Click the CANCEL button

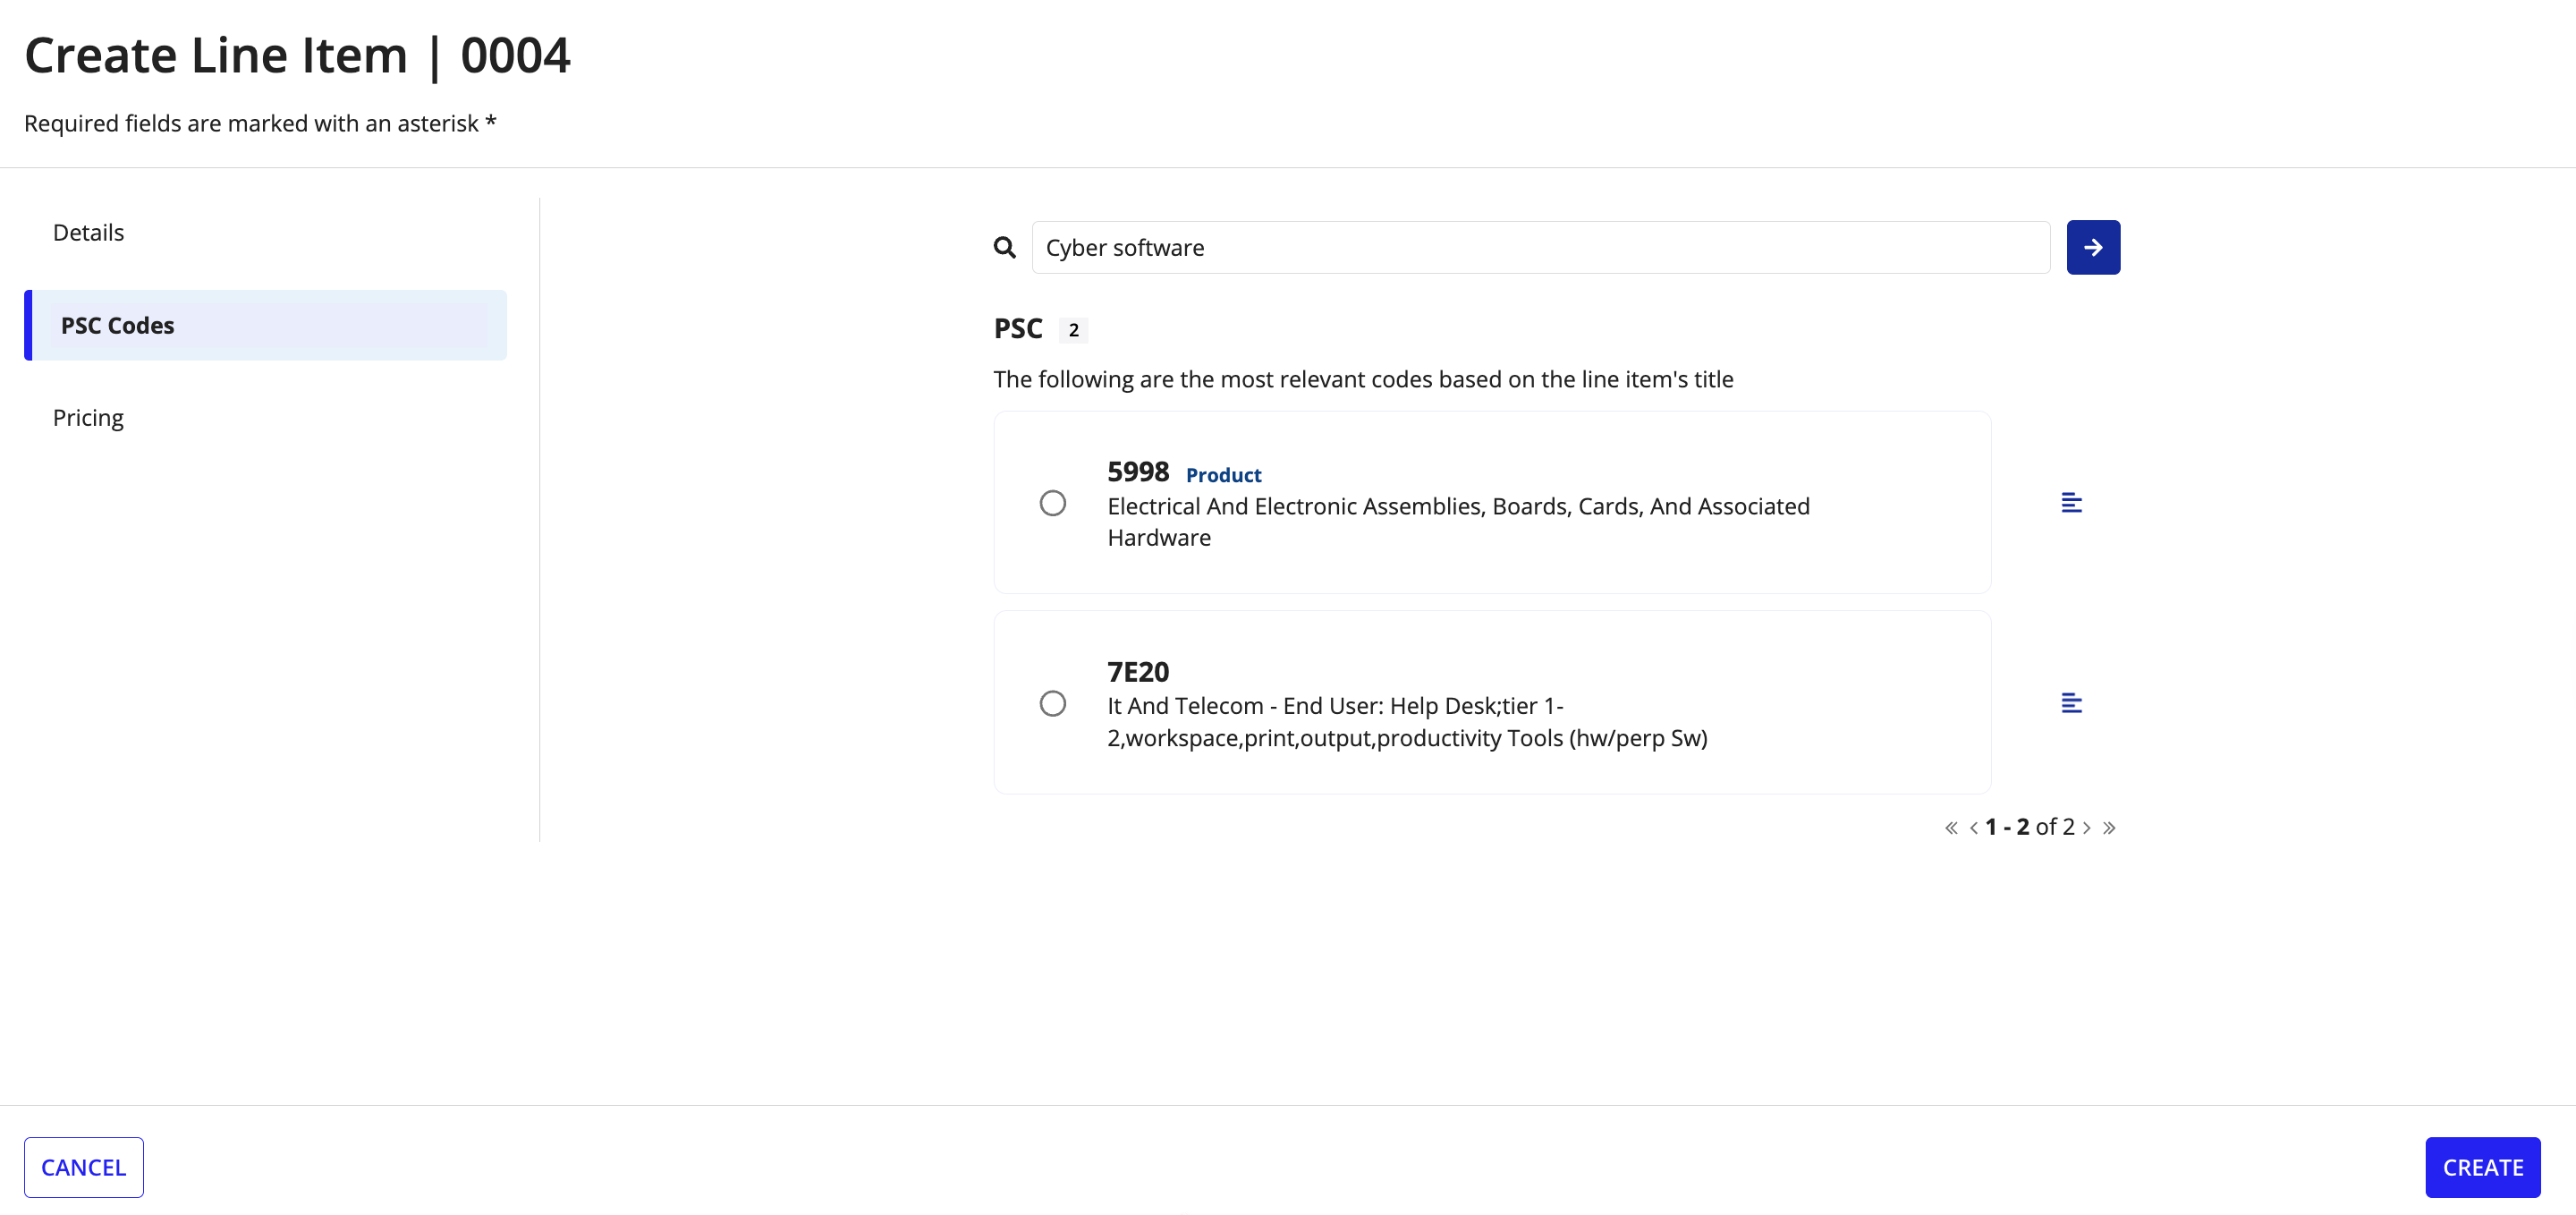84,1167
